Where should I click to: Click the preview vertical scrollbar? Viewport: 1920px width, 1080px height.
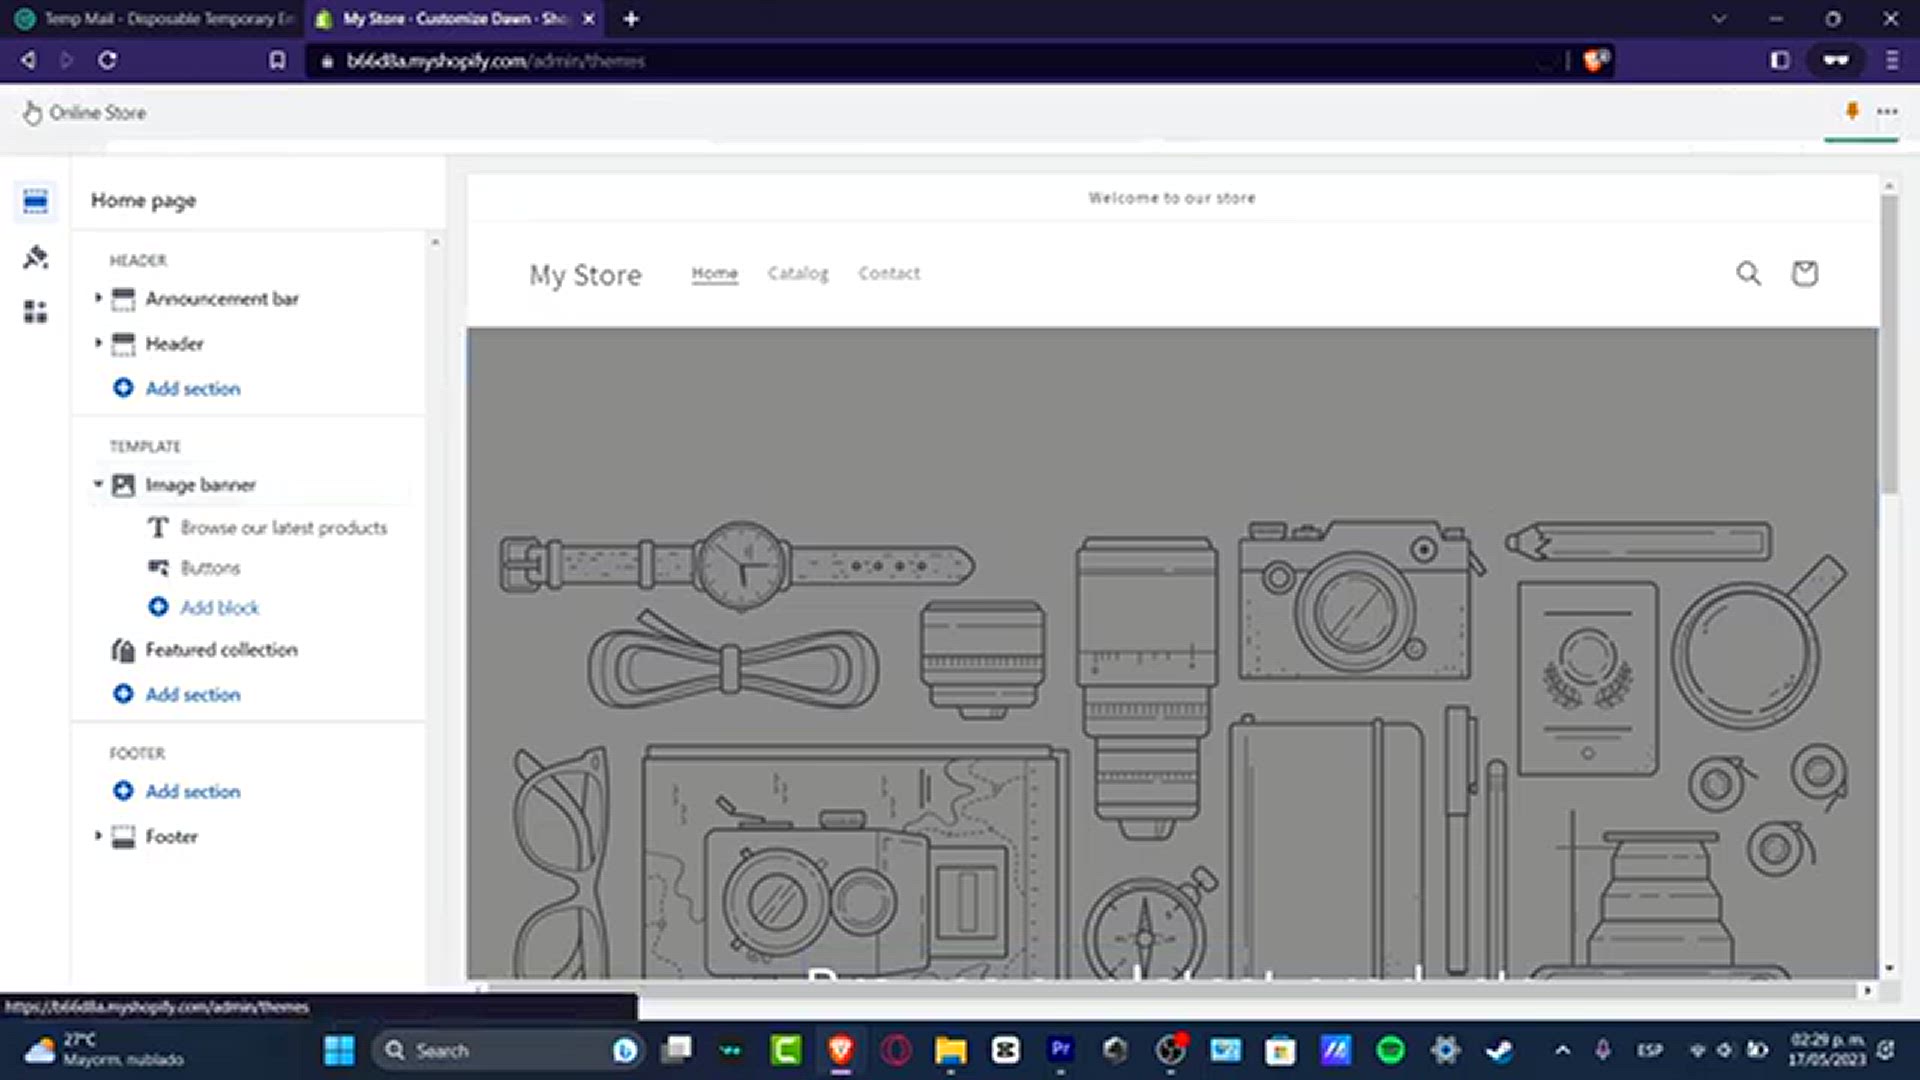click(1888, 345)
